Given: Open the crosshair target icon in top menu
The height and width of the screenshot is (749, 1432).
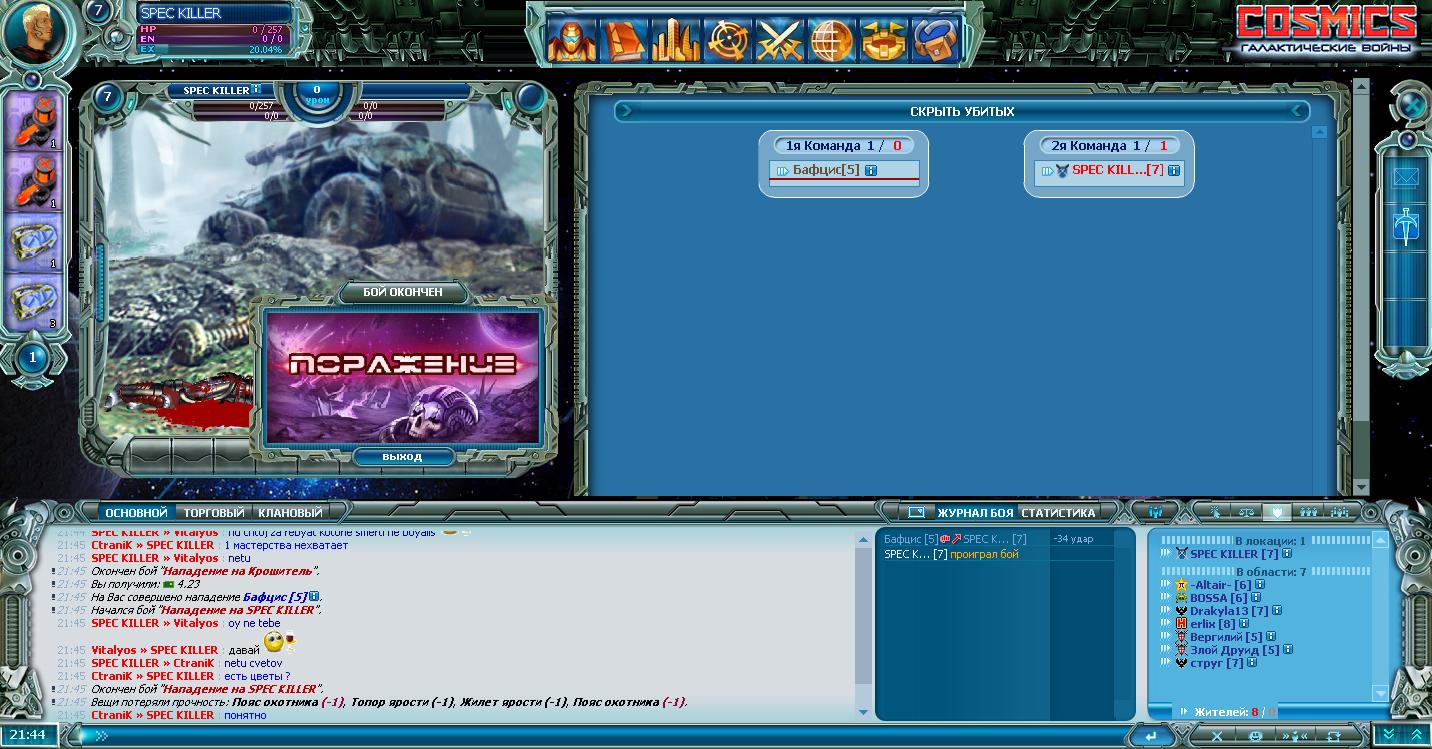Looking at the screenshot, I should tap(728, 41).
